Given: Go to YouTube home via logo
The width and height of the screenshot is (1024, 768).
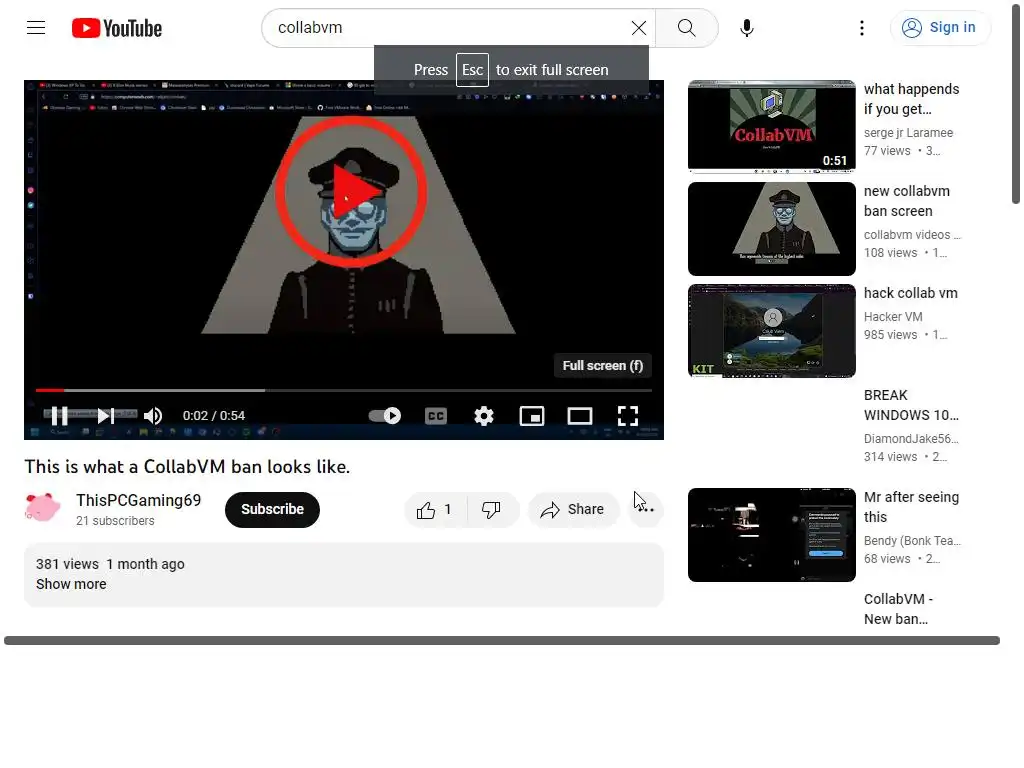Looking at the screenshot, I should click(117, 28).
